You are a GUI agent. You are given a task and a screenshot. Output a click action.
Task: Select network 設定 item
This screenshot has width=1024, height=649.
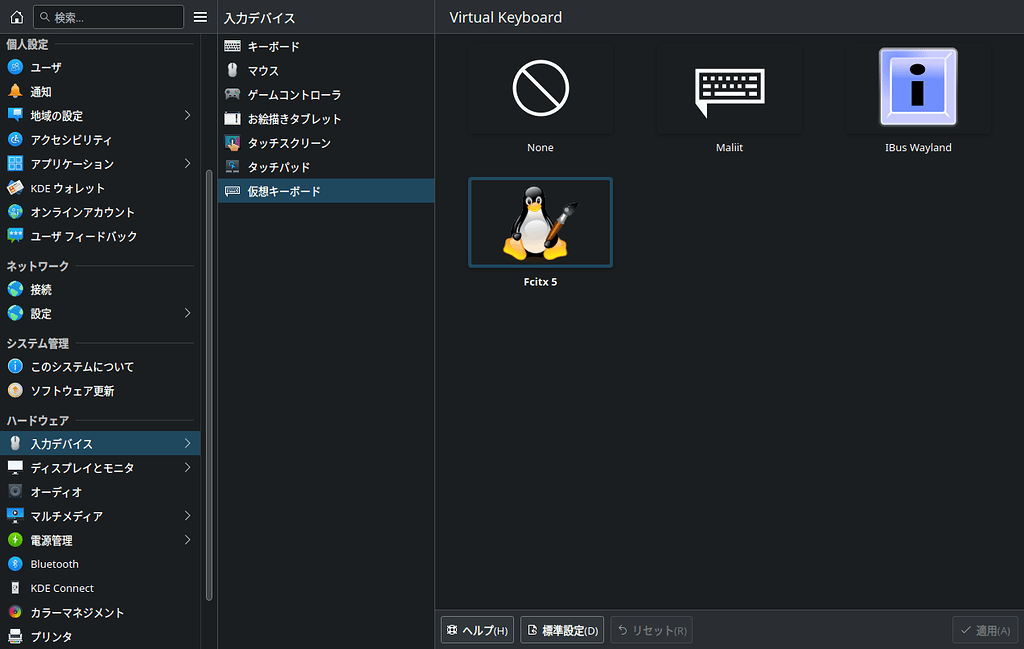(100, 313)
